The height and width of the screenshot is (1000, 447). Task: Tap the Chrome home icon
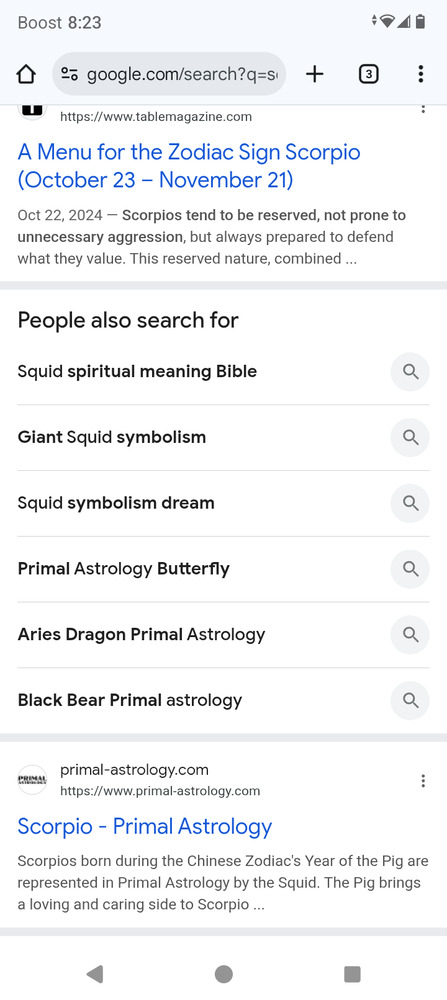(26, 75)
